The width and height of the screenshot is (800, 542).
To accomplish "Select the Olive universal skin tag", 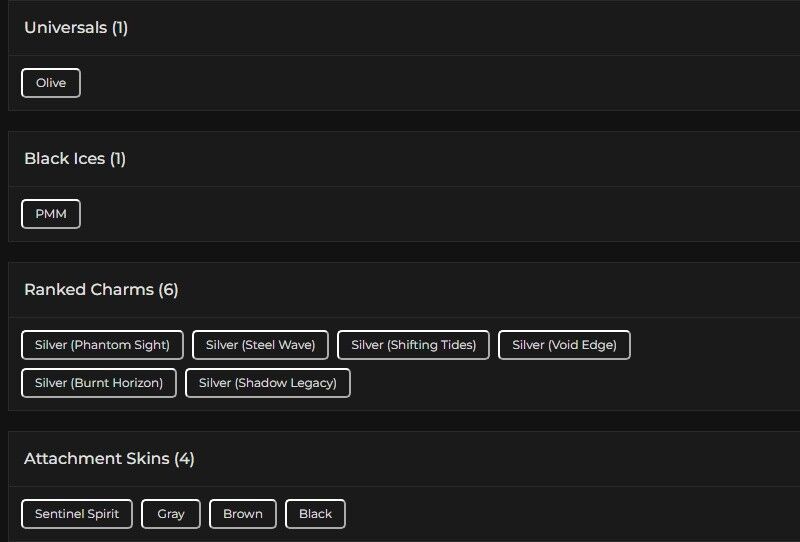I will pos(51,83).
